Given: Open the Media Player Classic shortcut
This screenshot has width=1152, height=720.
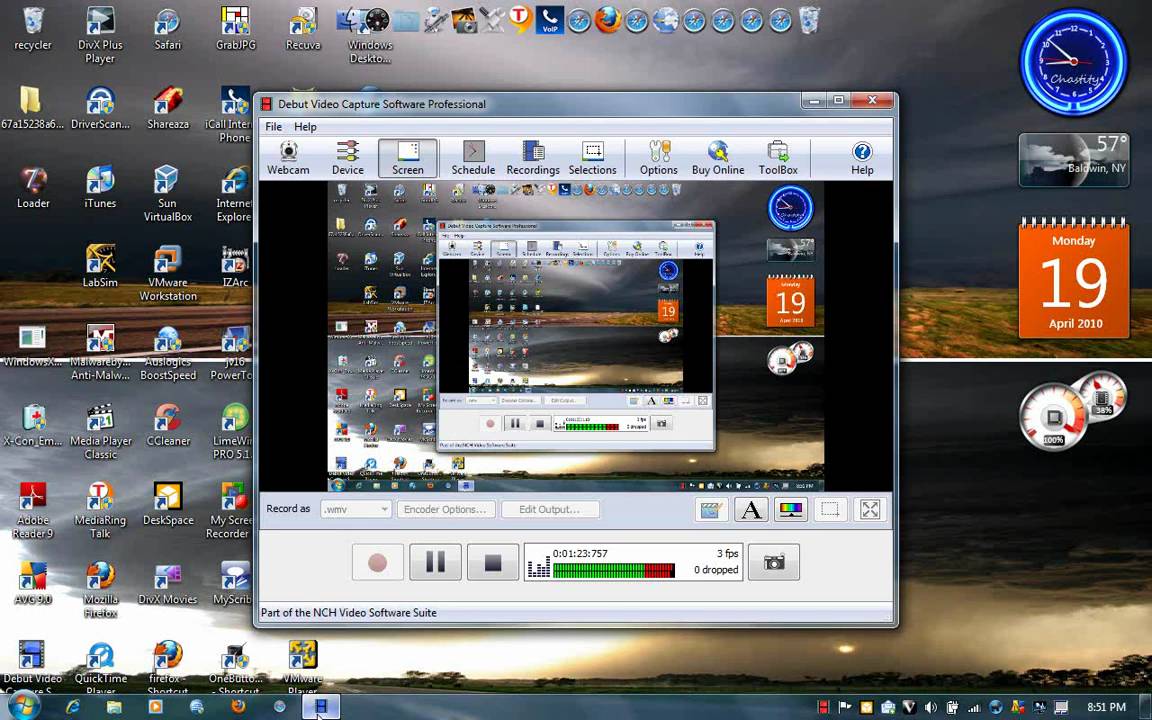Looking at the screenshot, I should point(100,431).
